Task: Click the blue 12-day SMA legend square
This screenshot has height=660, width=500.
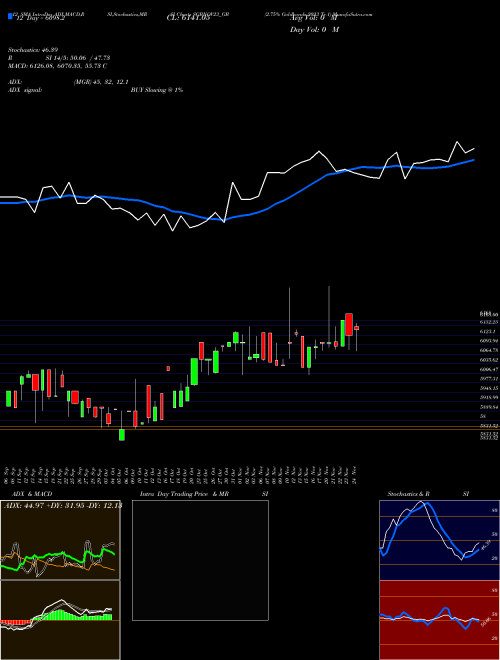Action: (x=10, y=16)
